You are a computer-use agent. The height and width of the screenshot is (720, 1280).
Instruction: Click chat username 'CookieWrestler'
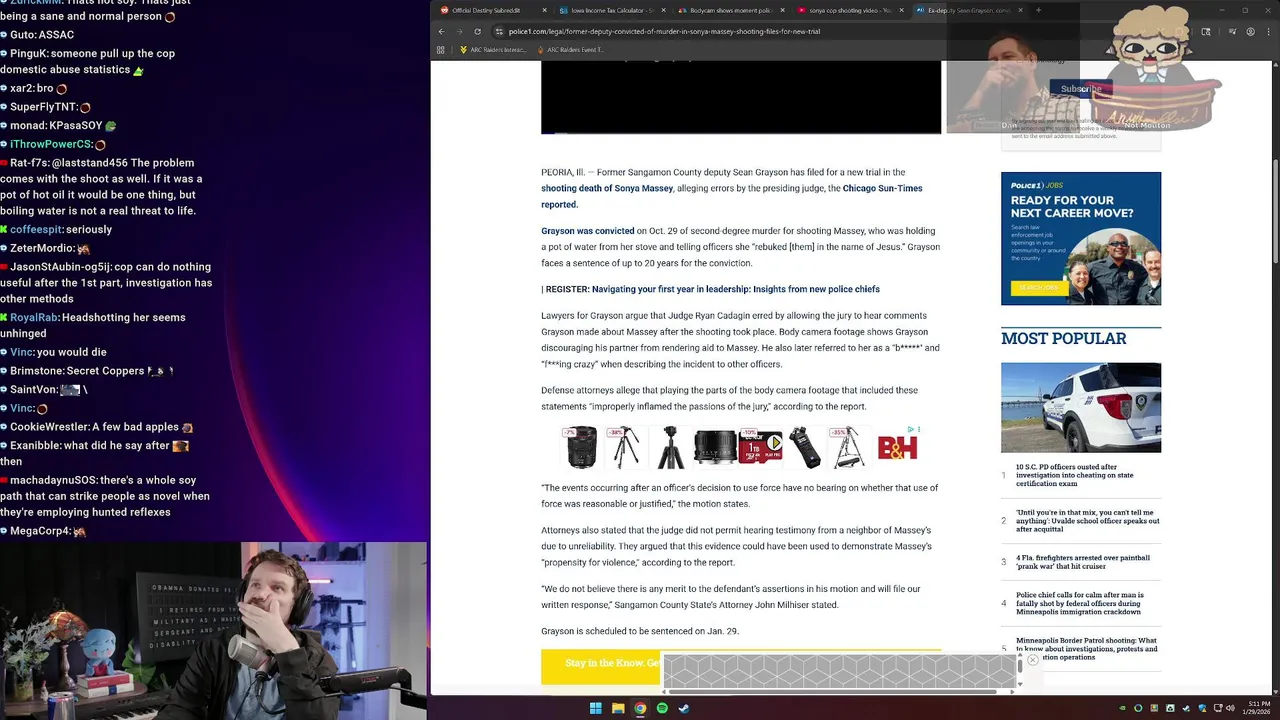pos(49,427)
